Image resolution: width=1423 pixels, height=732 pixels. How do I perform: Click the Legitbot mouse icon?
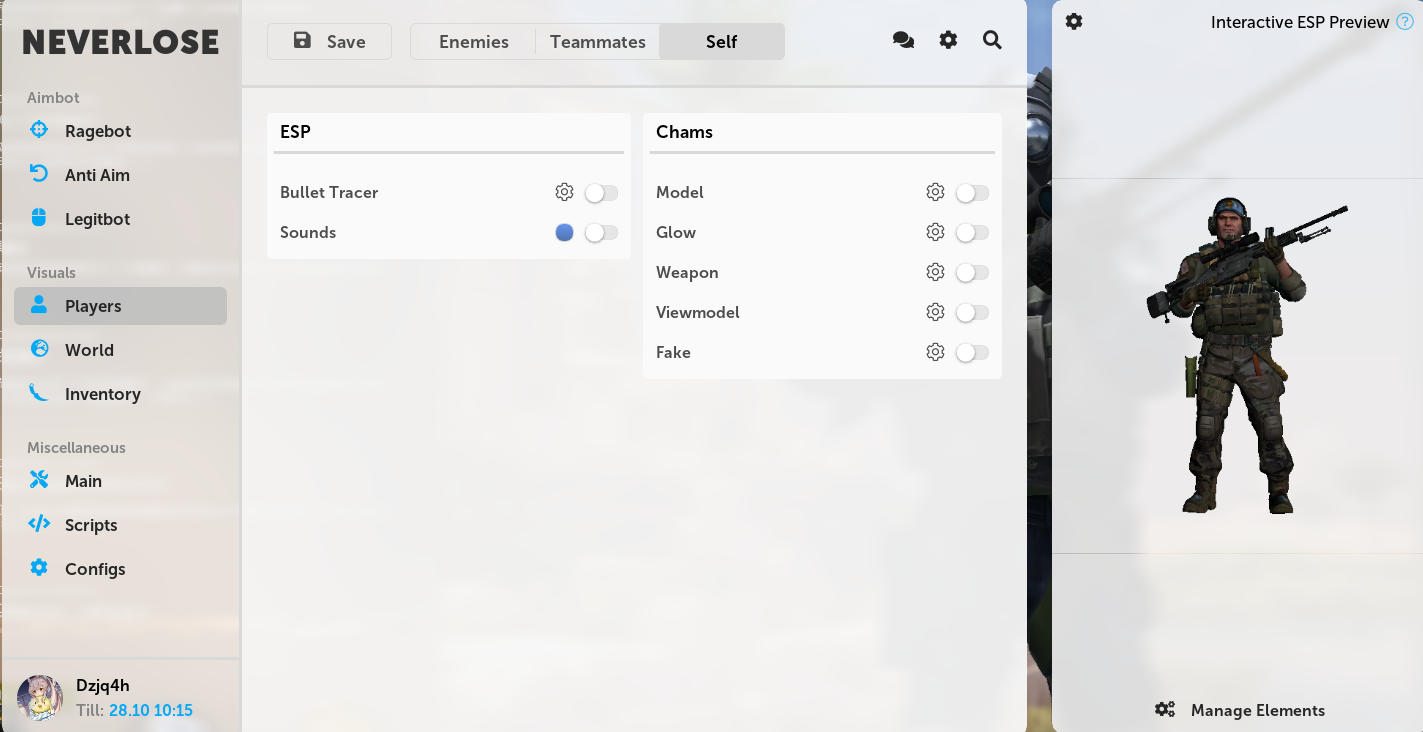pos(39,218)
